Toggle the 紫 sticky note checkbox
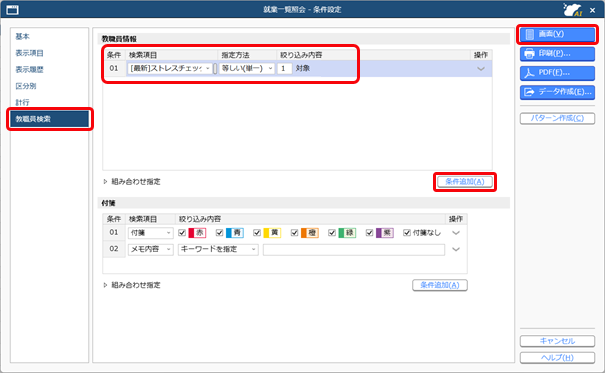Viewport: 605px width, 373px height. click(369, 233)
